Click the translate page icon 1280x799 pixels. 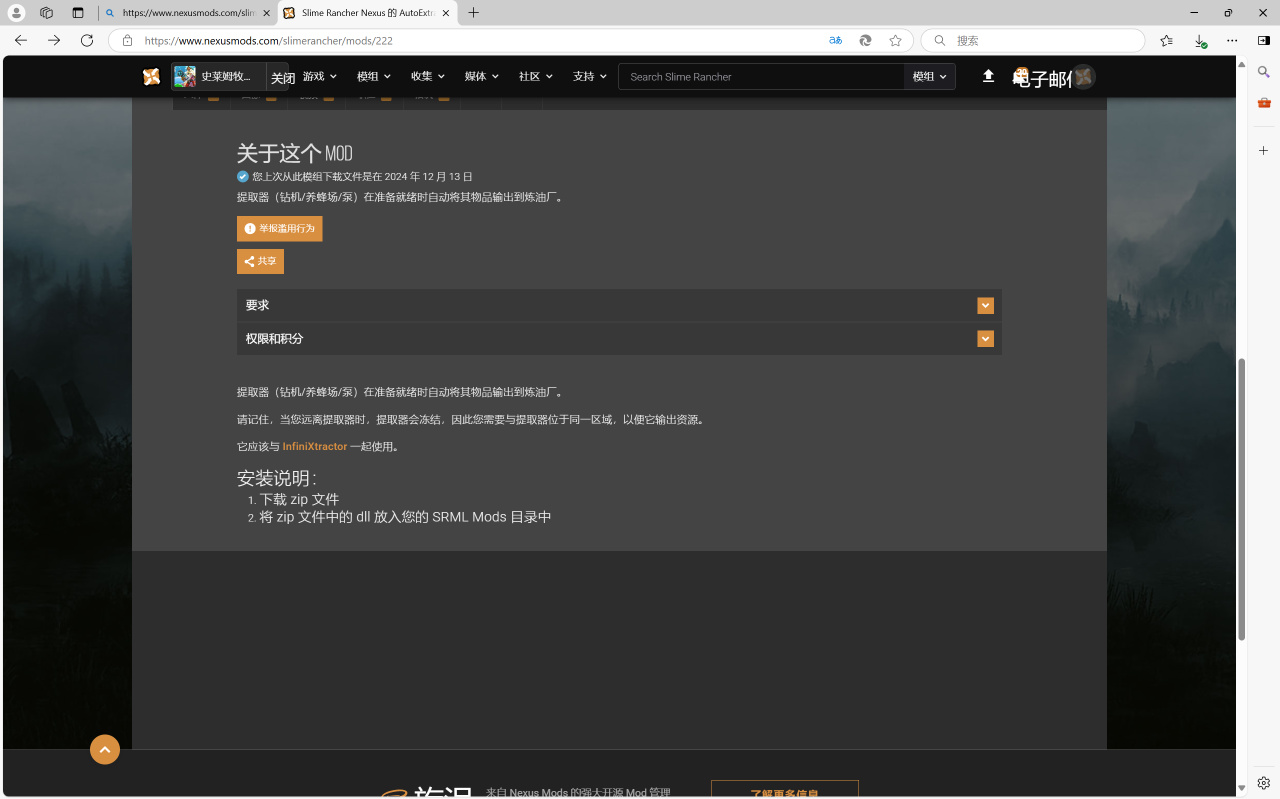(x=835, y=41)
